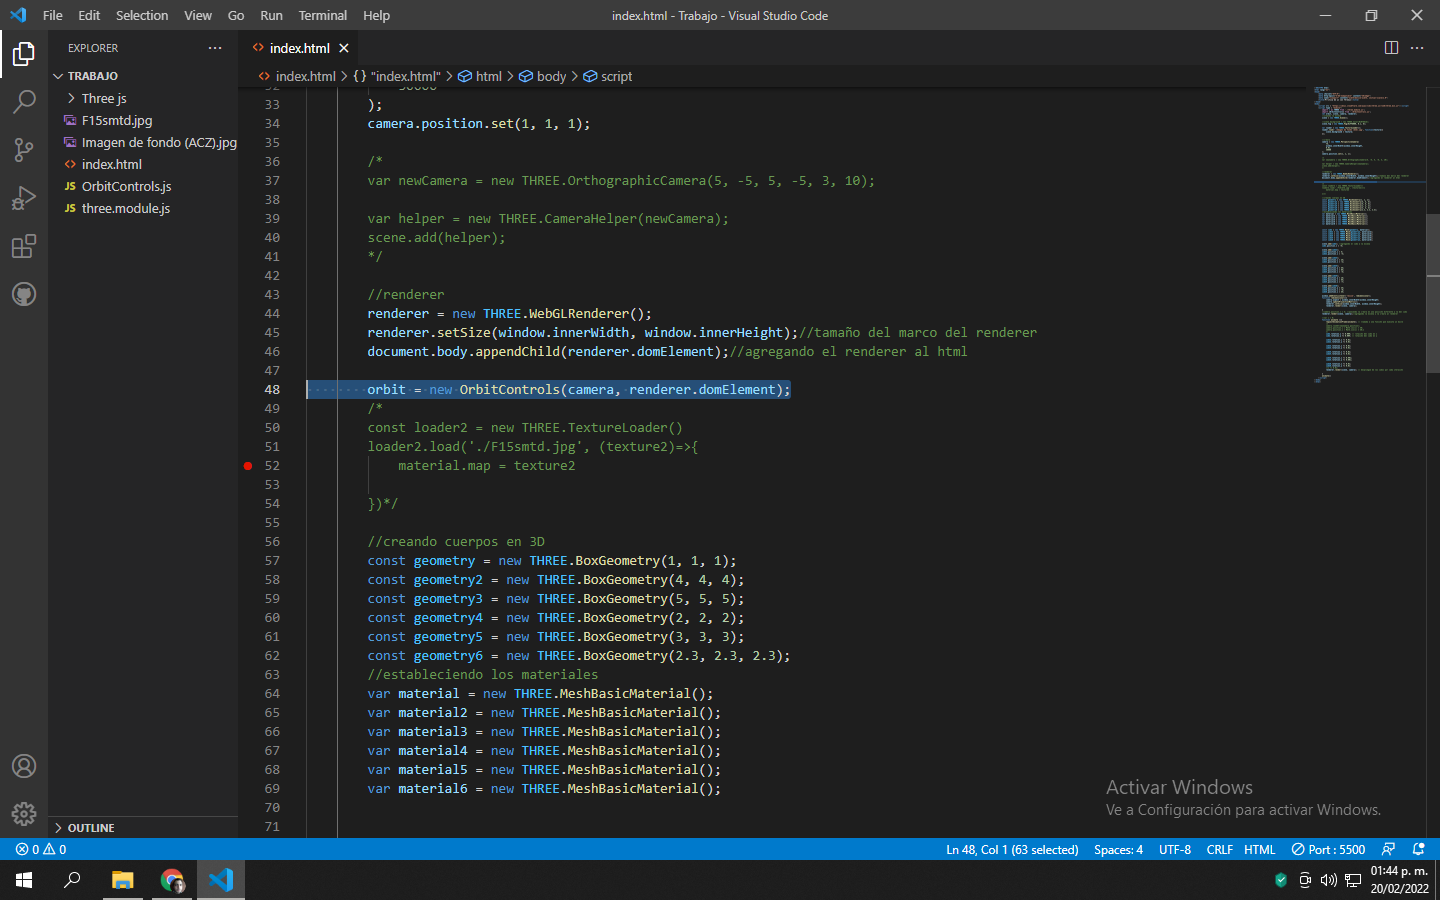Select the index.html editor tab
The width and height of the screenshot is (1440, 900).
[299, 48]
